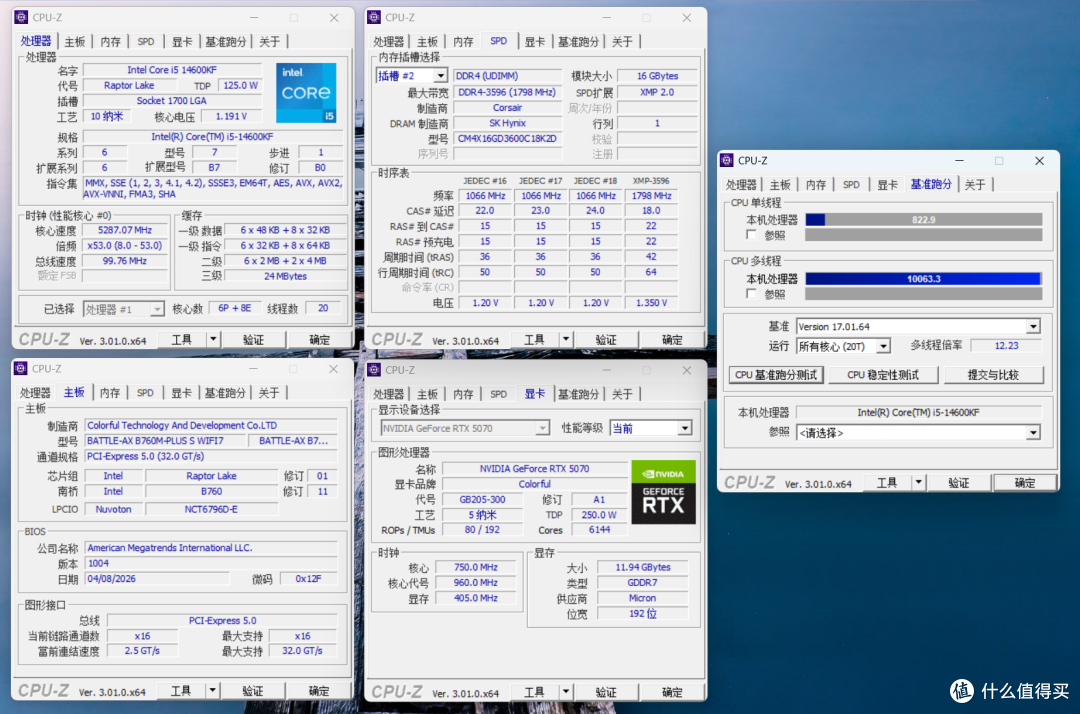Click processor name field Intel Core i5 14600KF

pos(172,70)
